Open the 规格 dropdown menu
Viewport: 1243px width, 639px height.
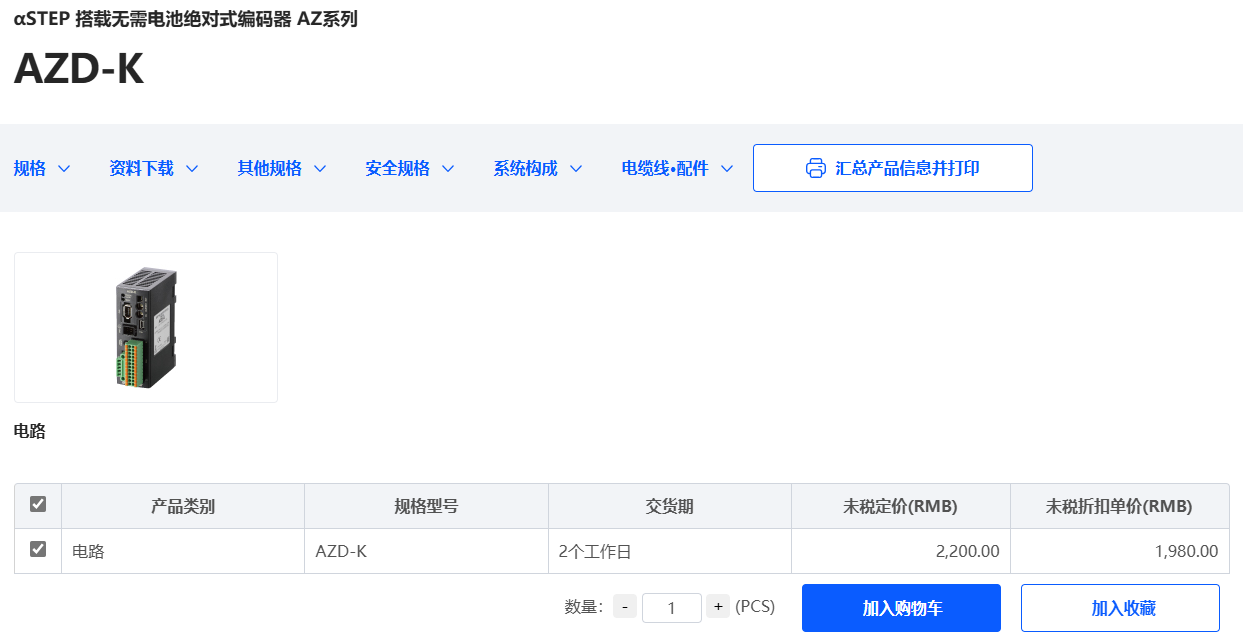pyautogui.click(x=41, y=168)
